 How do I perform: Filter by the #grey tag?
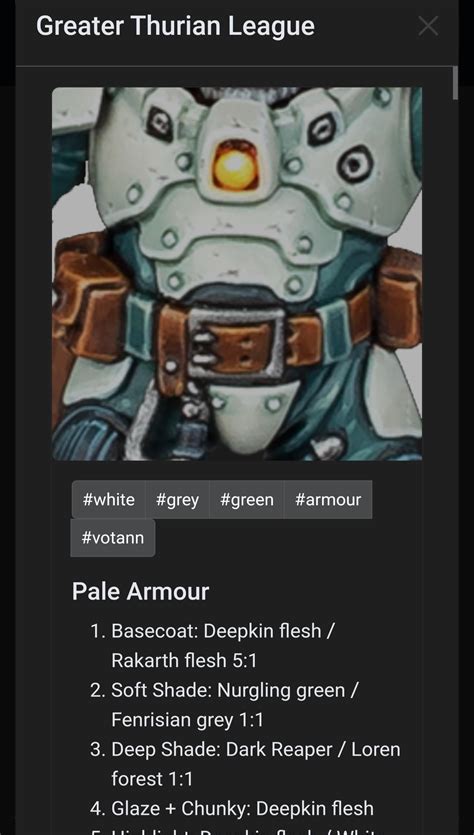[177, 500]
